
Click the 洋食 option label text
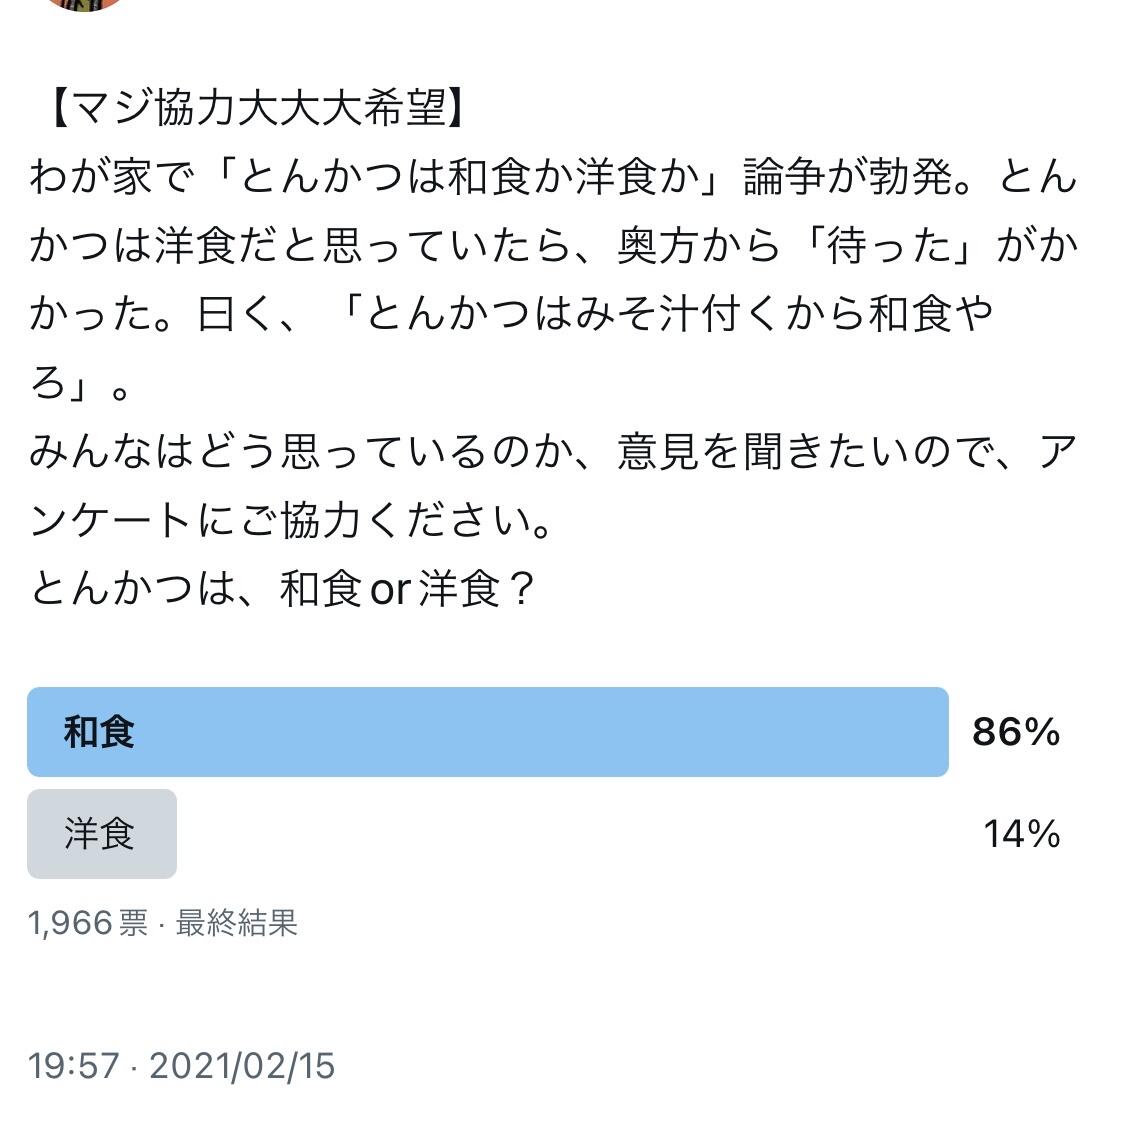99,834
